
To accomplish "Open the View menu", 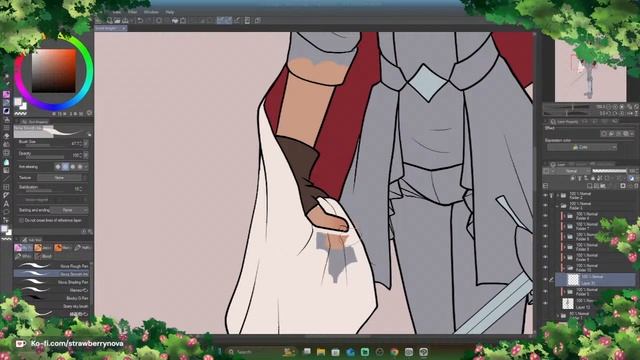I will (x=117, y=12).
